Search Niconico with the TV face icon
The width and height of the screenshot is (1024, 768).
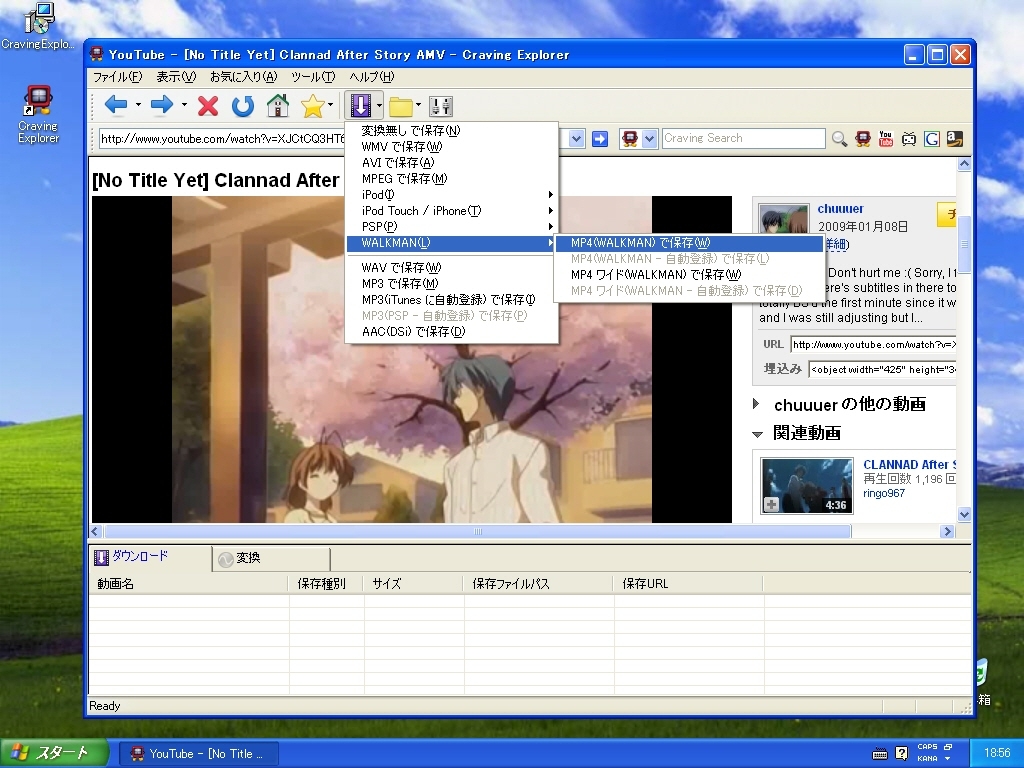[908, 138]
